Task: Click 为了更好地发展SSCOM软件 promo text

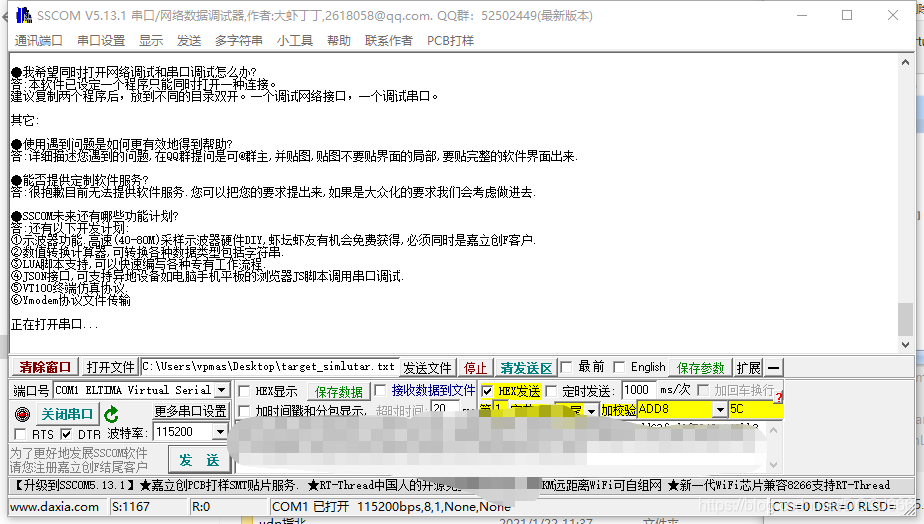Action: (78, 453)
